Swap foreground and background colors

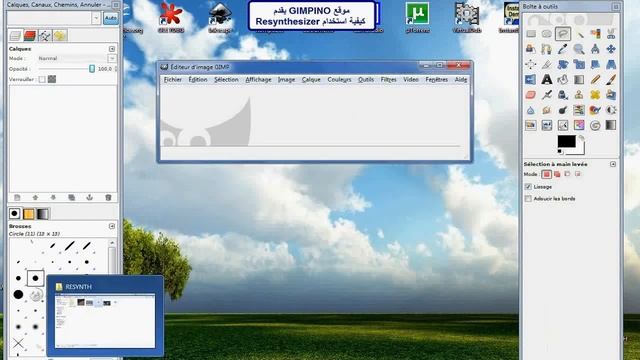click(x=581, y=138)
